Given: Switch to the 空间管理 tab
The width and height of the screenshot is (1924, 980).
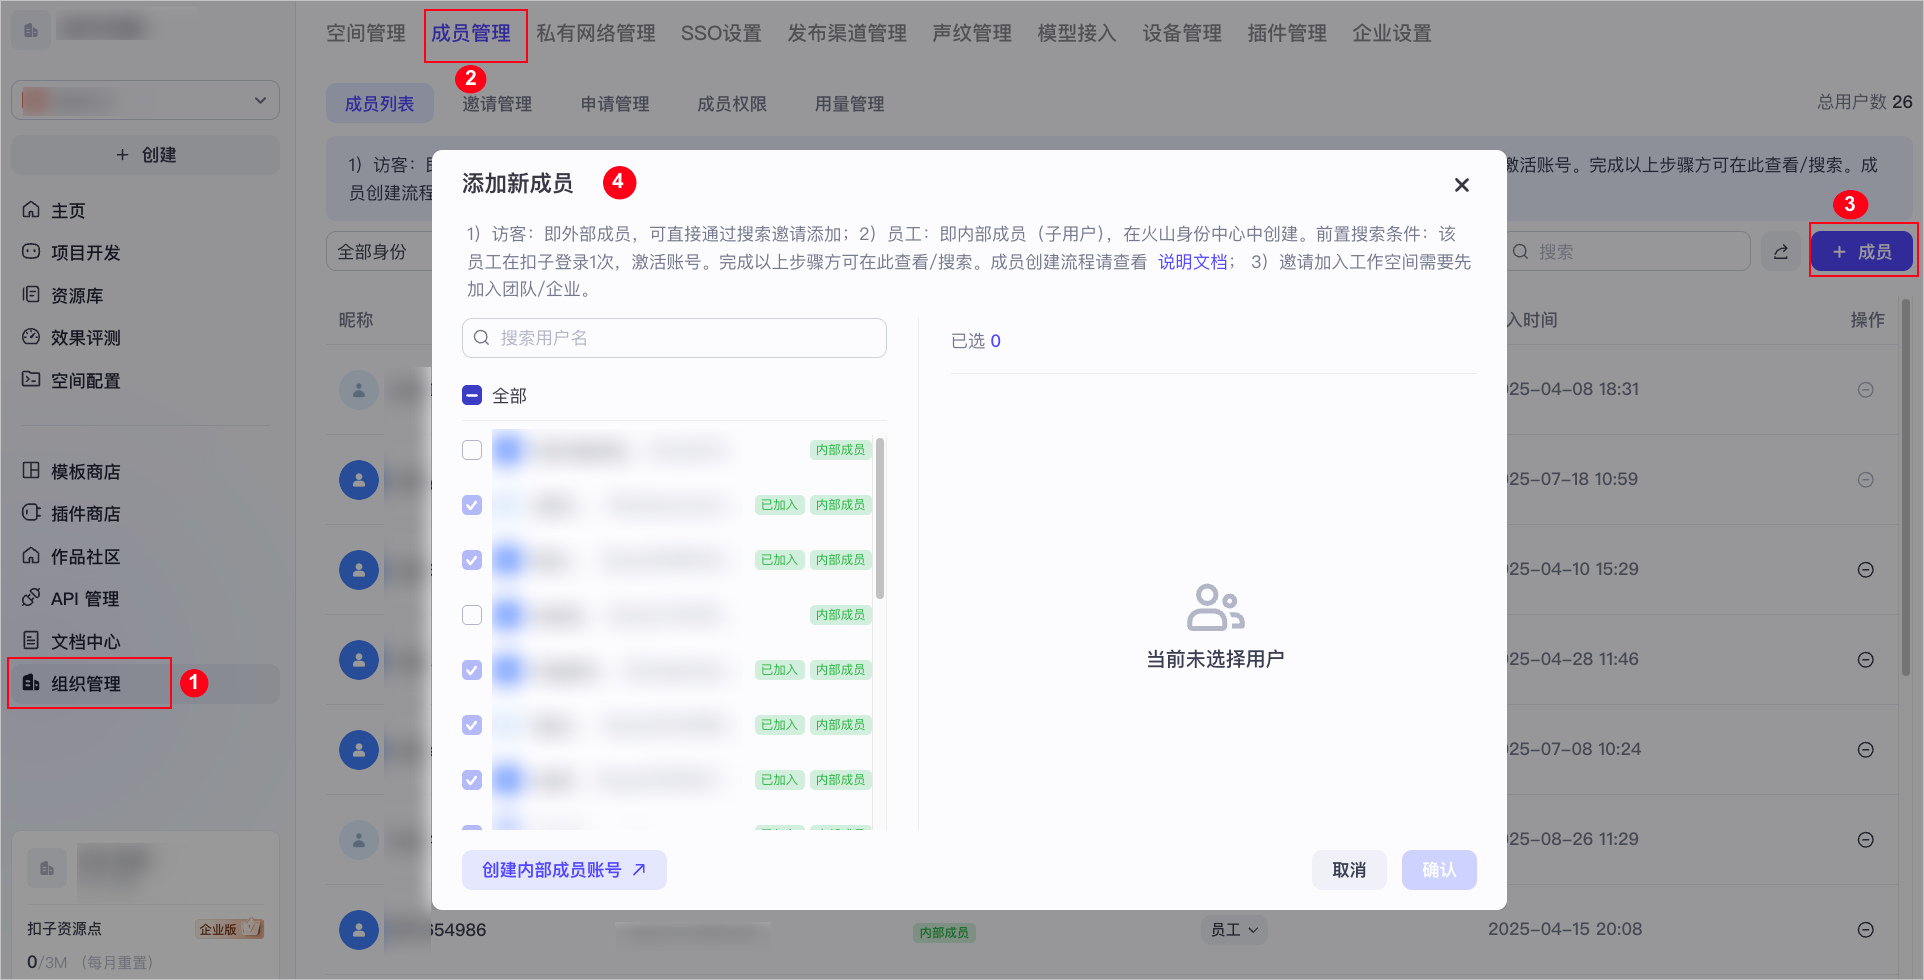Looking at the screenshot, I should click(x=366, y=33).
